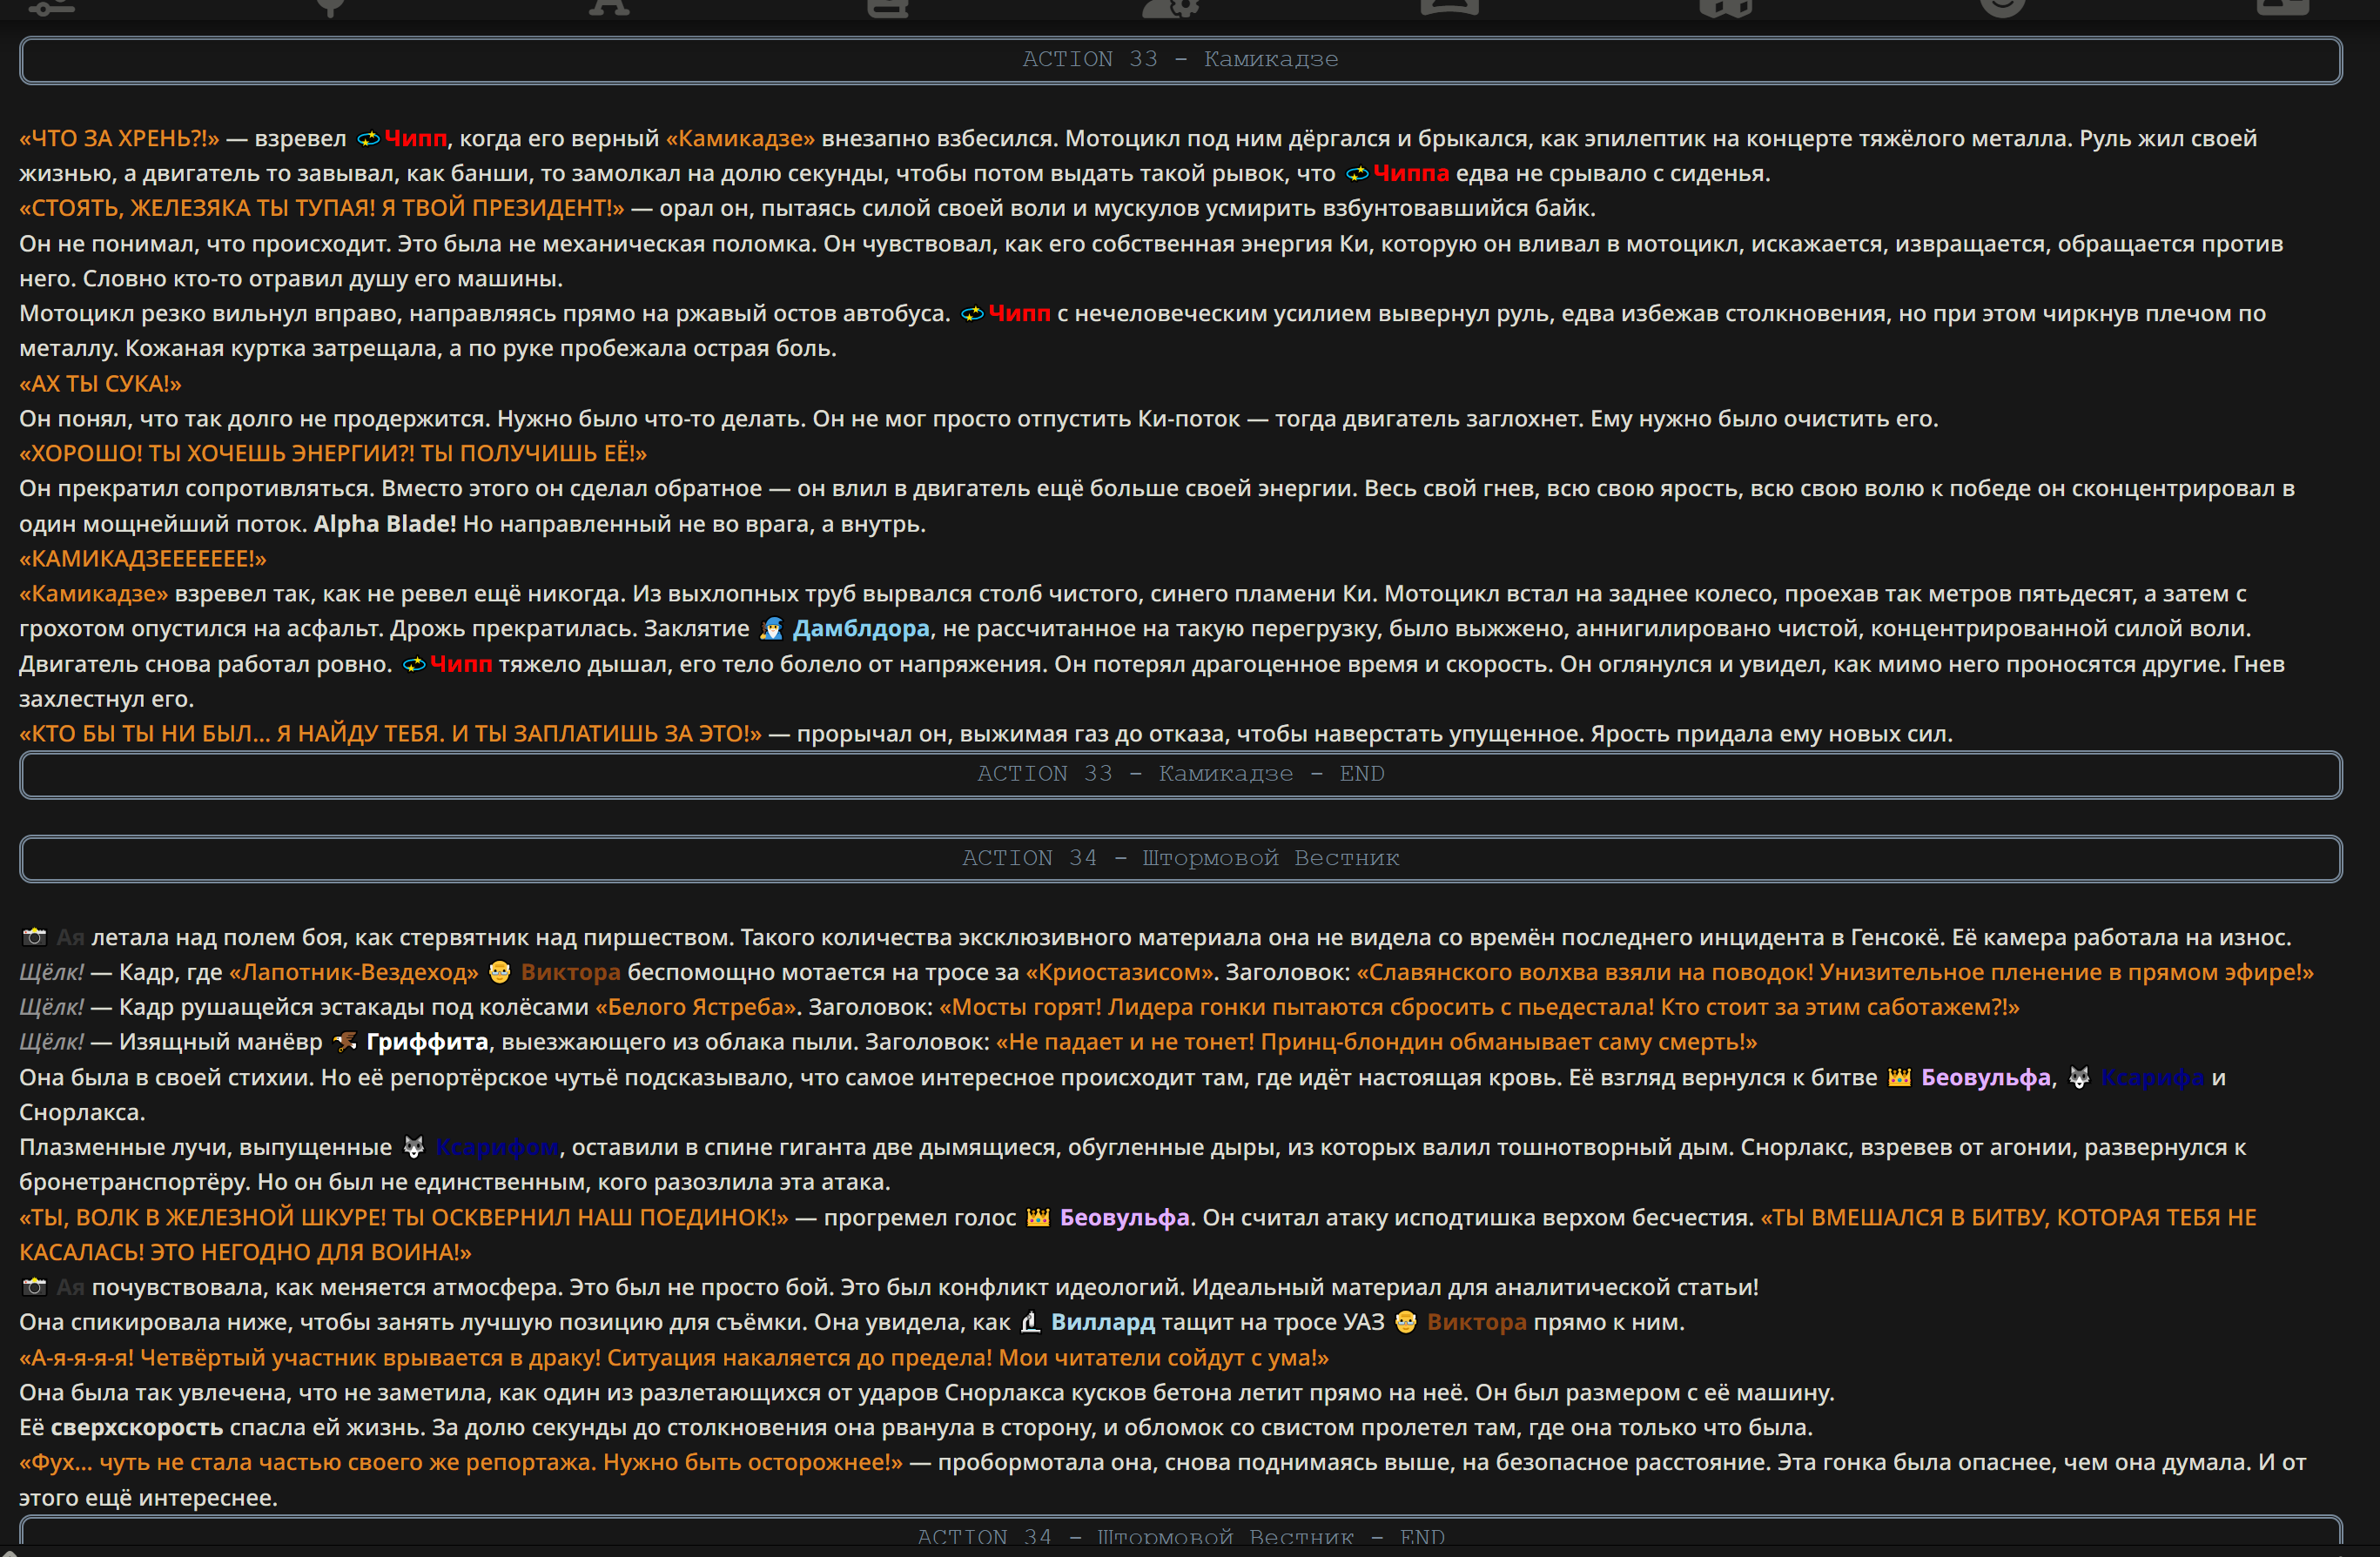Click the quote «АХ ТЫ СУКА!»

click(100, 384)
